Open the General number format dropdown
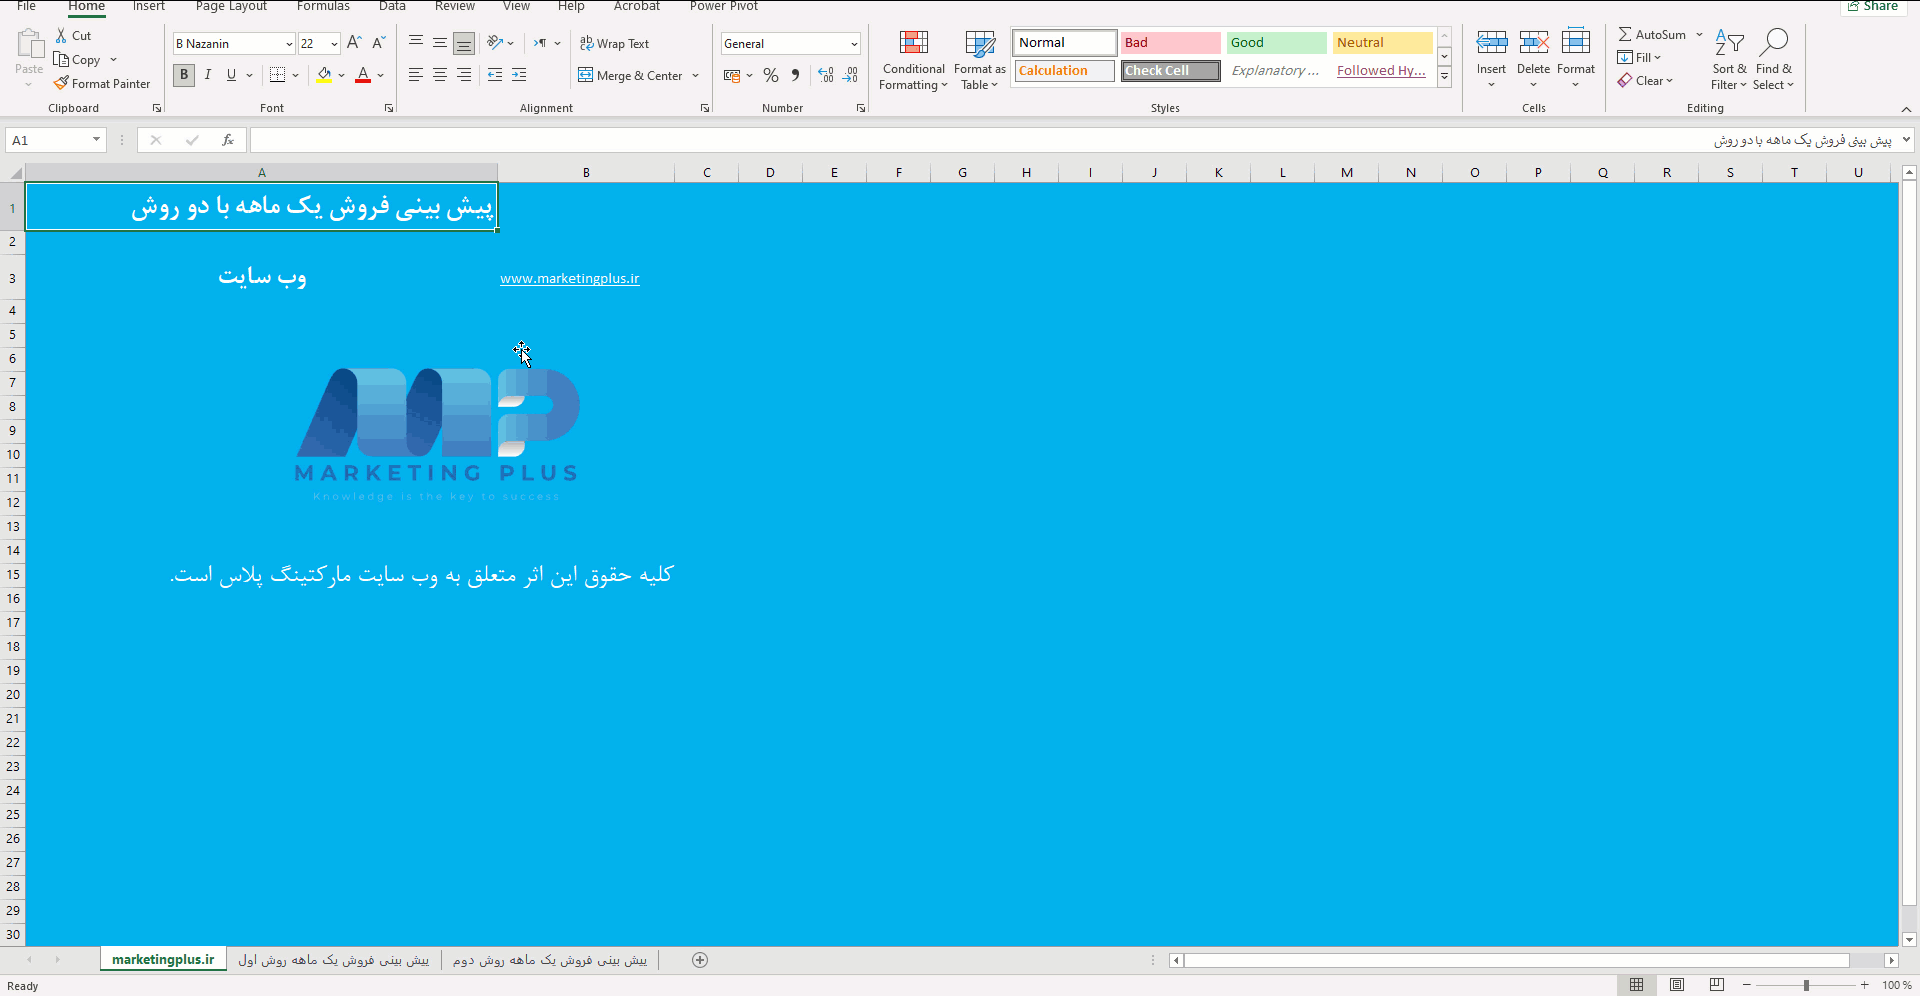 click(x=854, y=44)
